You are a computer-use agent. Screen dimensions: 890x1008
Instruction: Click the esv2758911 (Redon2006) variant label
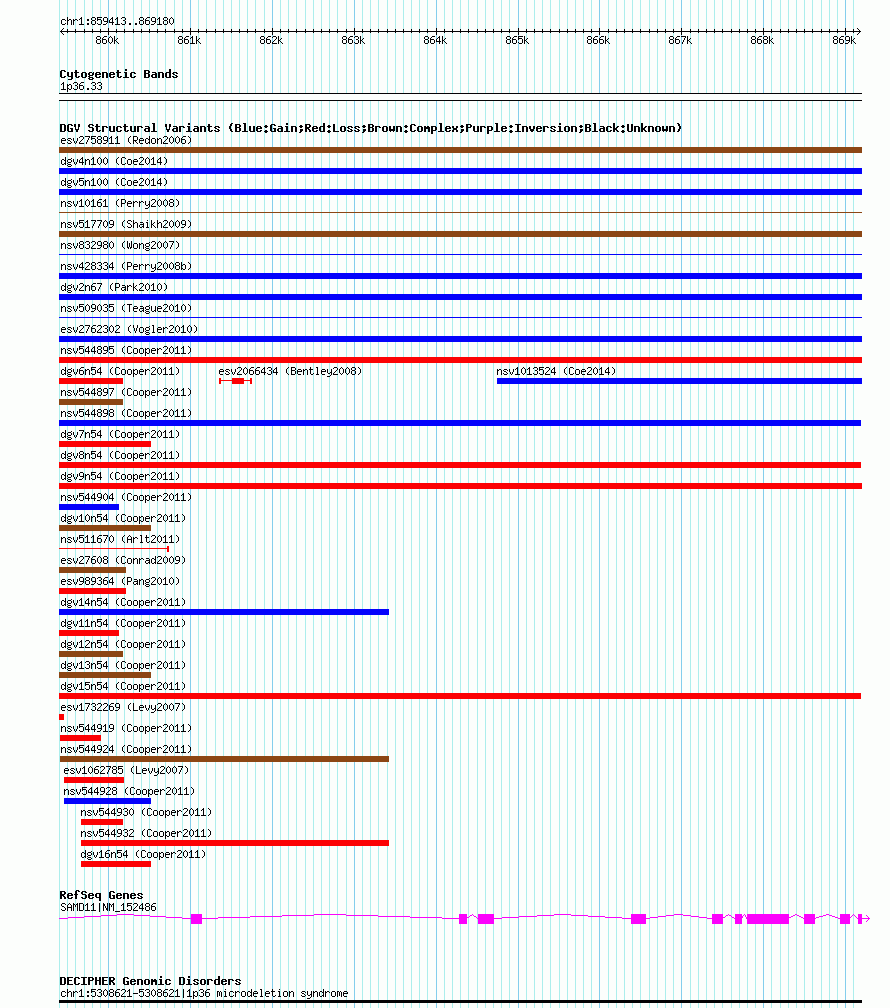tap(126, 140)
